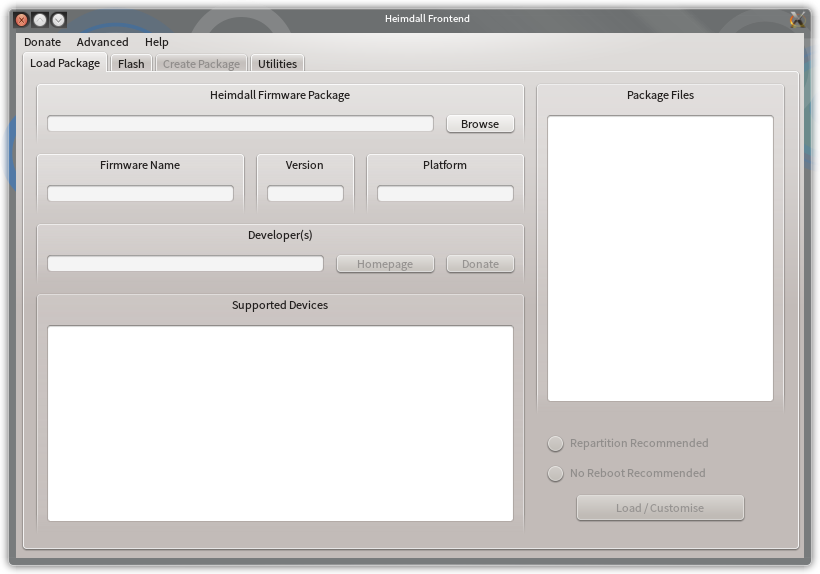
Task: Select the Create Package tab
Action: coord(201,64)
